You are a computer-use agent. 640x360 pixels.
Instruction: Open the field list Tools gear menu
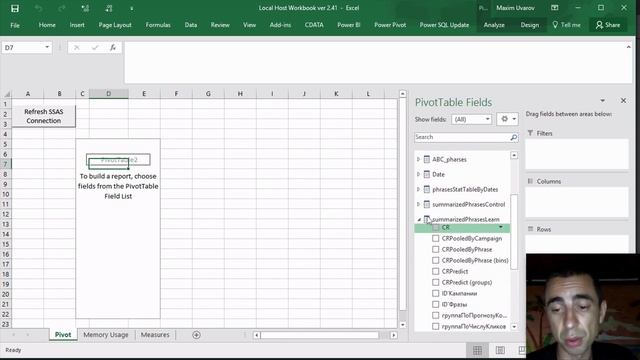(507, 119)
